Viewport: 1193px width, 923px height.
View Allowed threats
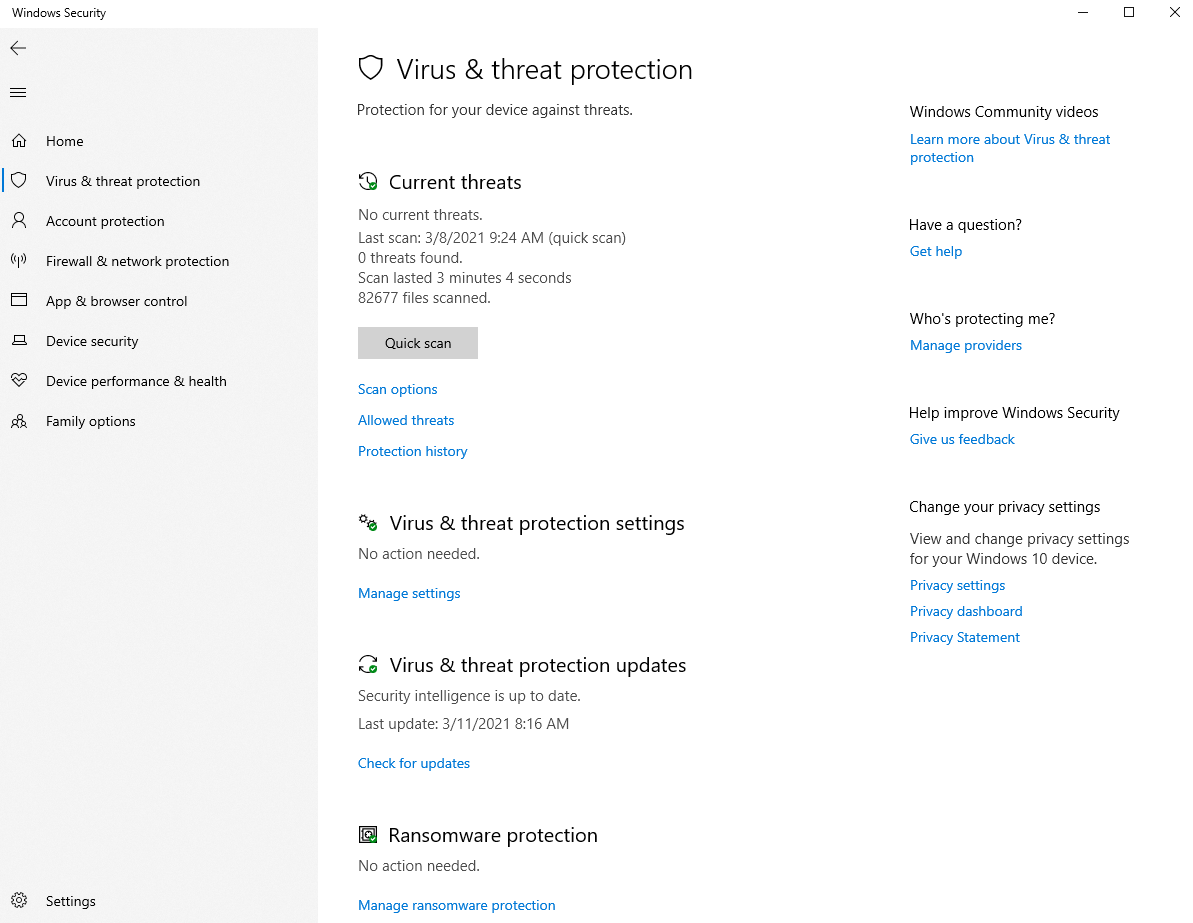(x=405, y=420)
